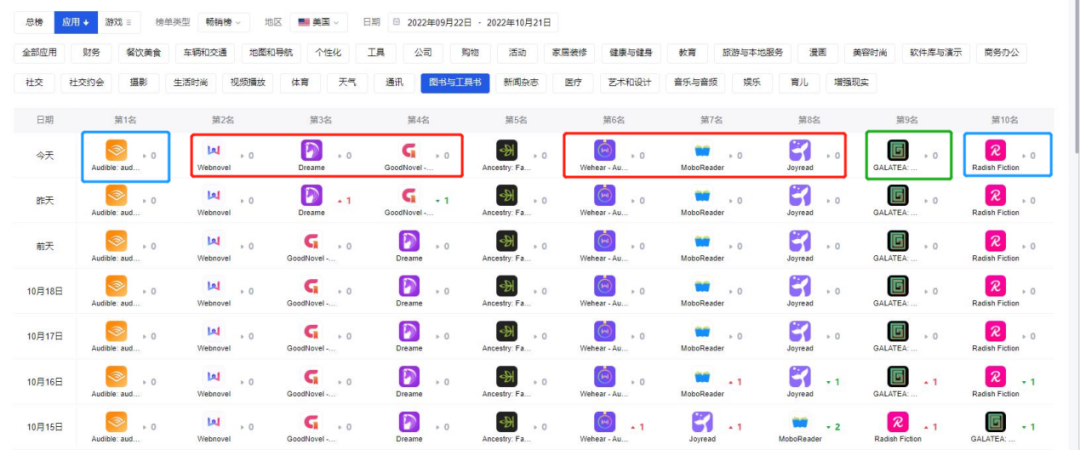The image size is (1080, 450).
Task: Open the 美国 region dropdown
Action: coord(318,21)
